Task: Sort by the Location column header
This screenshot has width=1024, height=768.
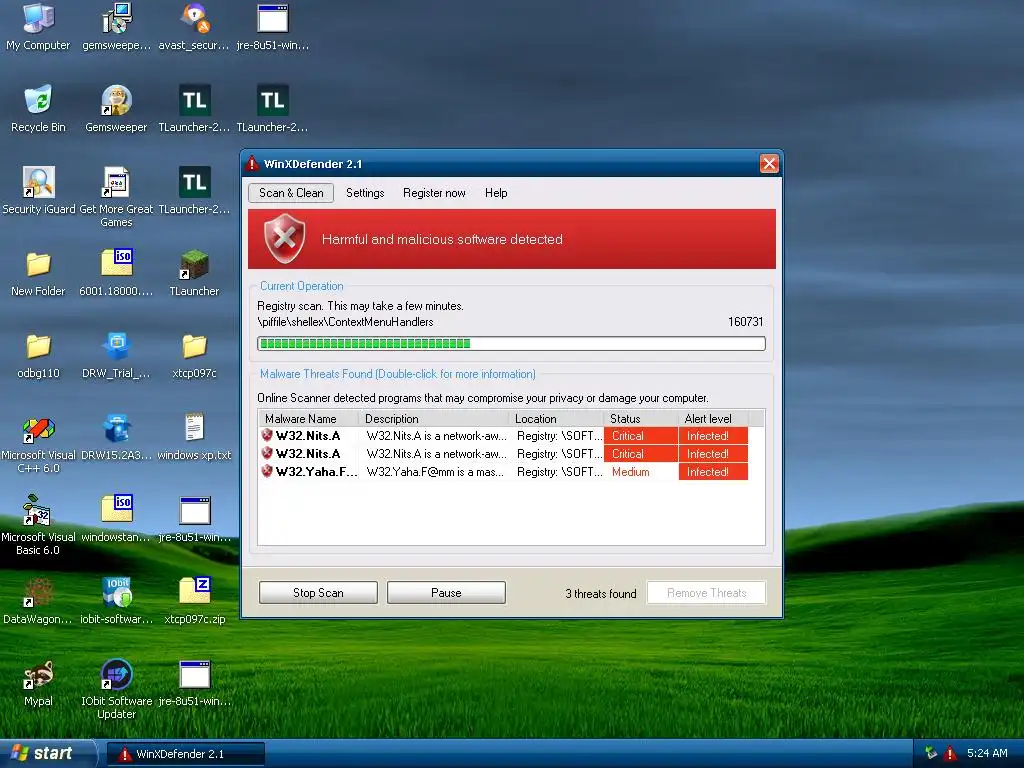Action: point(556,419)
